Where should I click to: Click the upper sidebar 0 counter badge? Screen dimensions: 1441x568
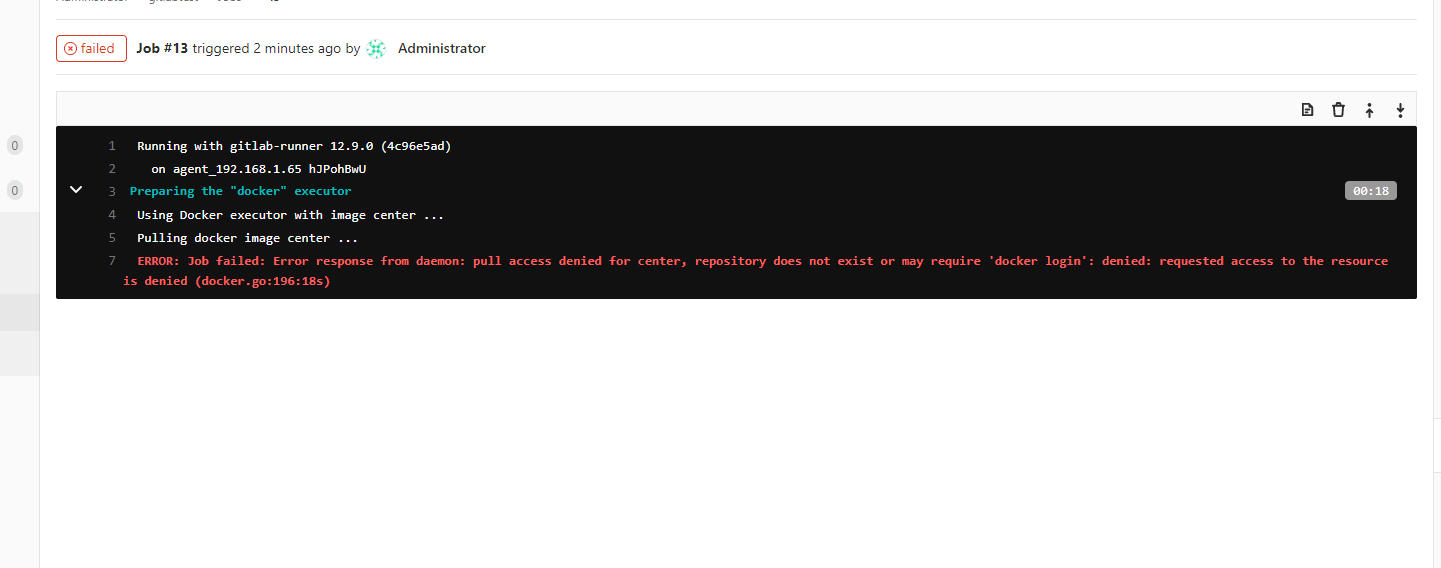point(14,146)
